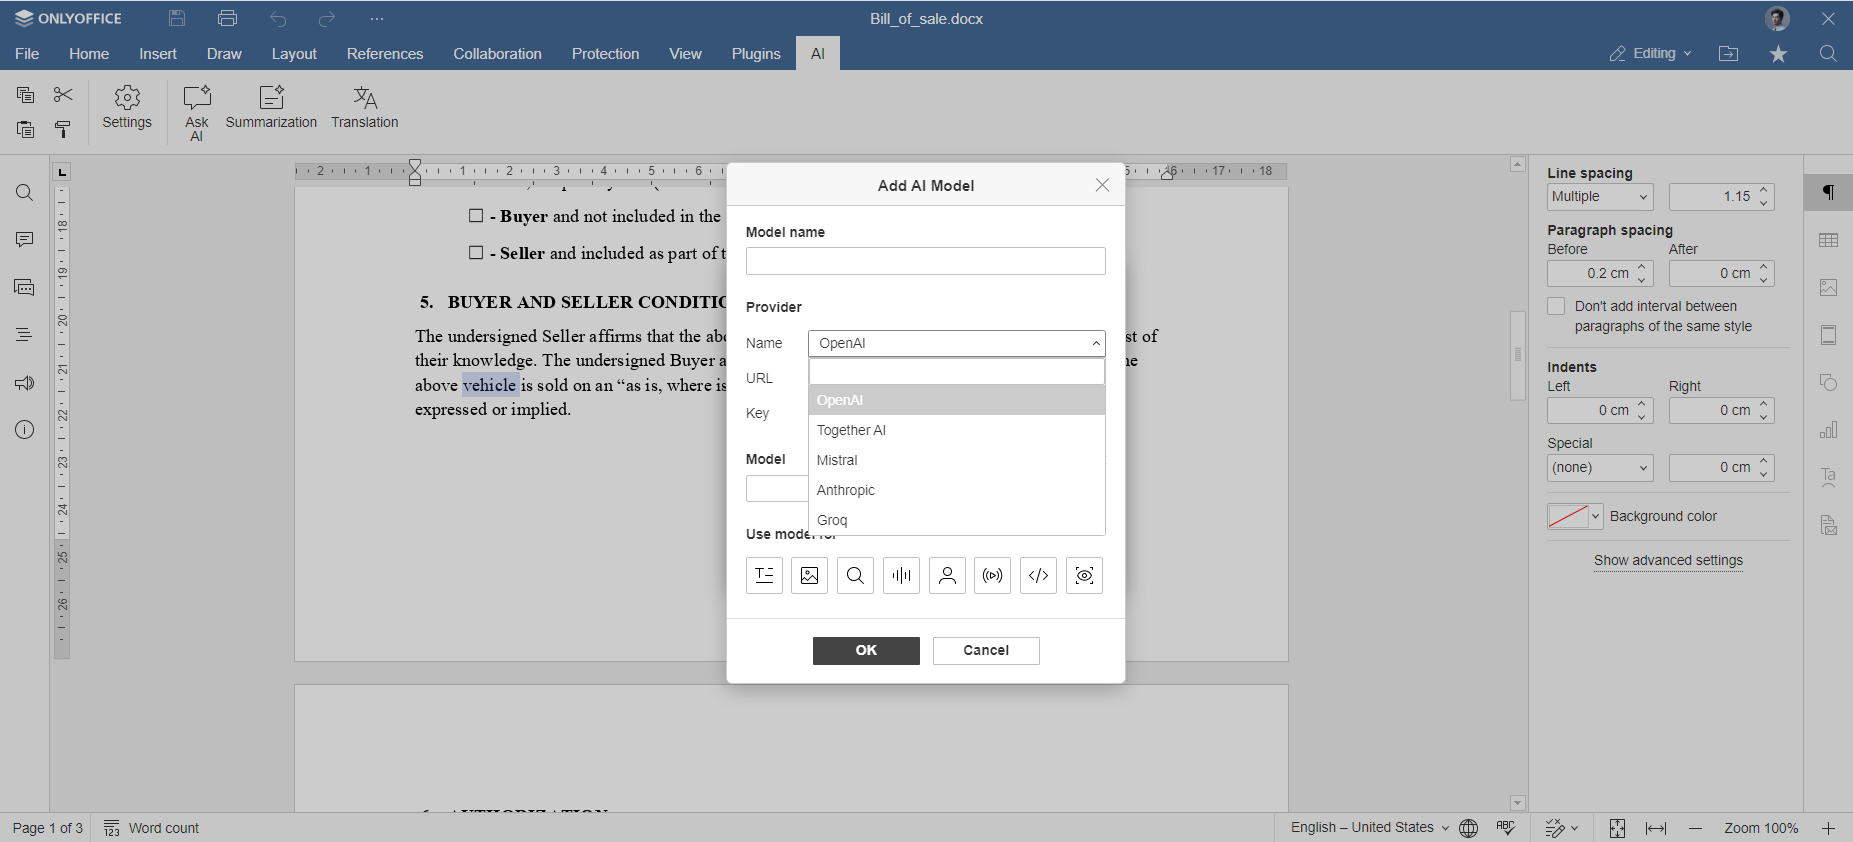Open the Special indent dropdown

[1600, 468]
